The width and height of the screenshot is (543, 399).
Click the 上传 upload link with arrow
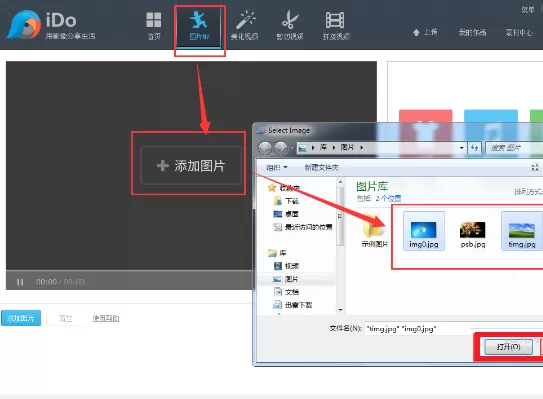click(425, 32)
